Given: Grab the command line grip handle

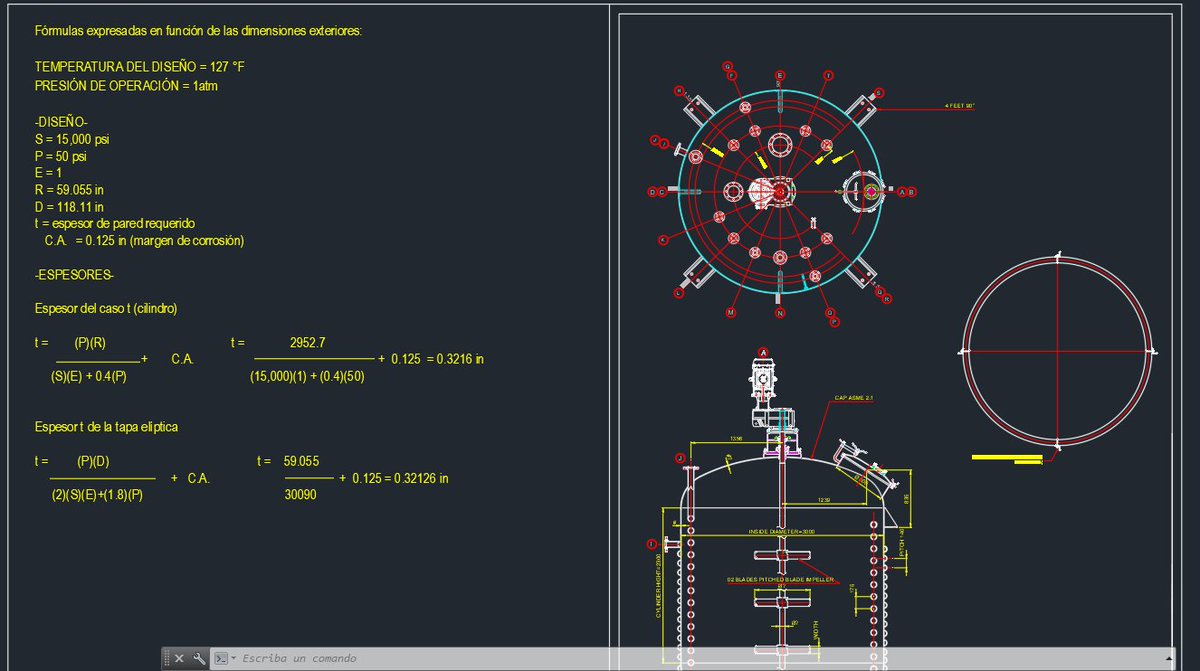Looking at the screenshot, I should [166, 658].
